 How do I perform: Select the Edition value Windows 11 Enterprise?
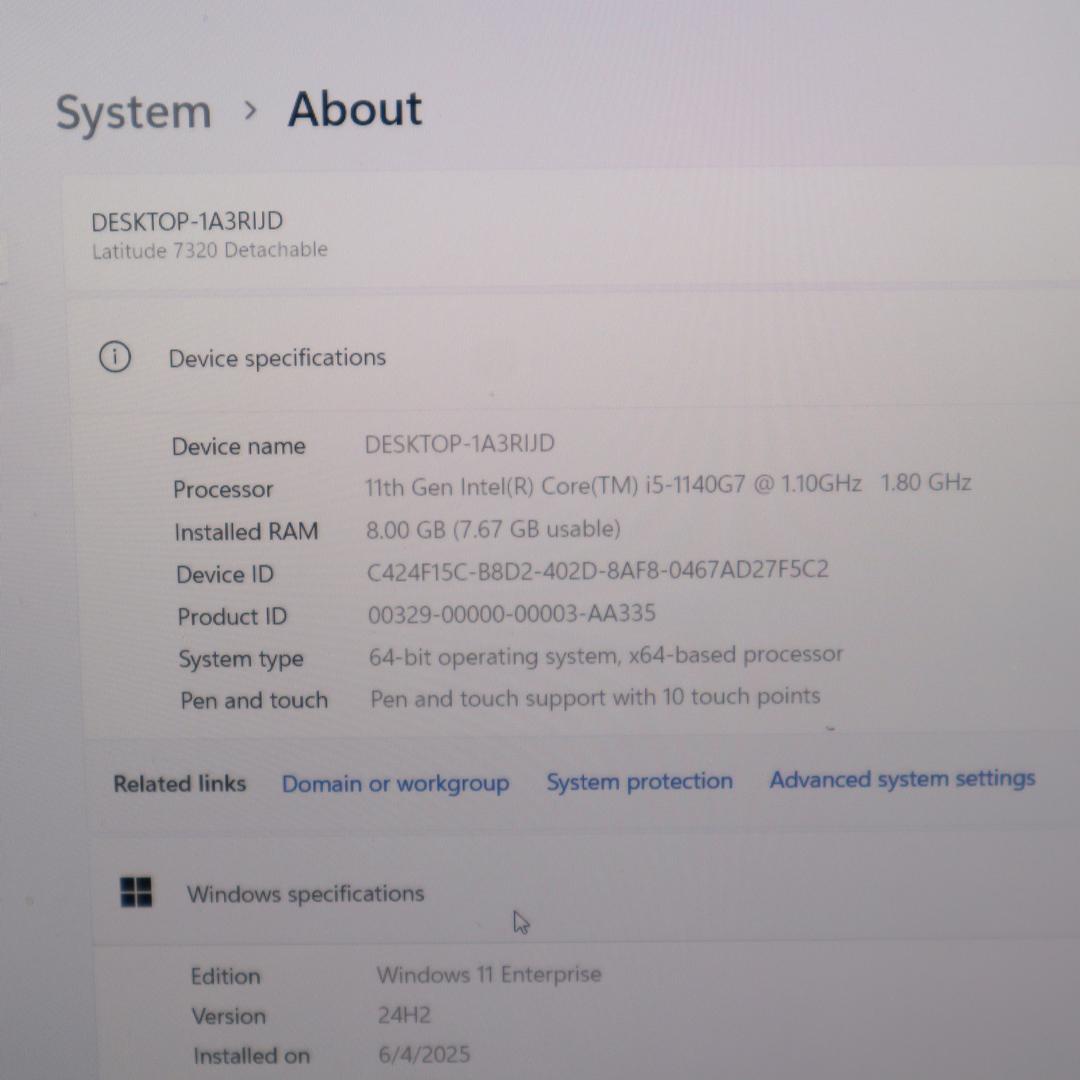tap(489, 975)
